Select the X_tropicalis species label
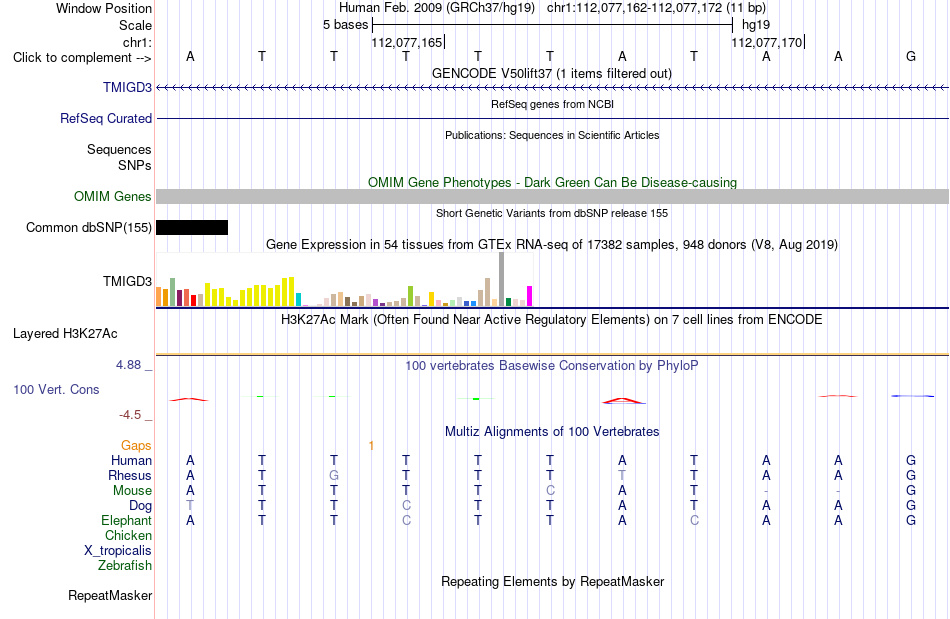Image resolution: width=950 pixels, height=619 pixels. coord(118,551)
